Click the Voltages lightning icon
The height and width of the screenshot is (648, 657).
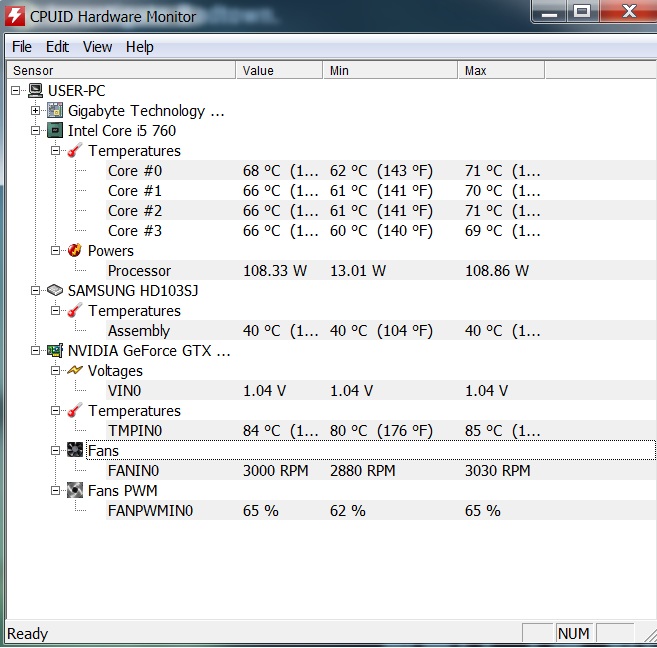[75, 371]
